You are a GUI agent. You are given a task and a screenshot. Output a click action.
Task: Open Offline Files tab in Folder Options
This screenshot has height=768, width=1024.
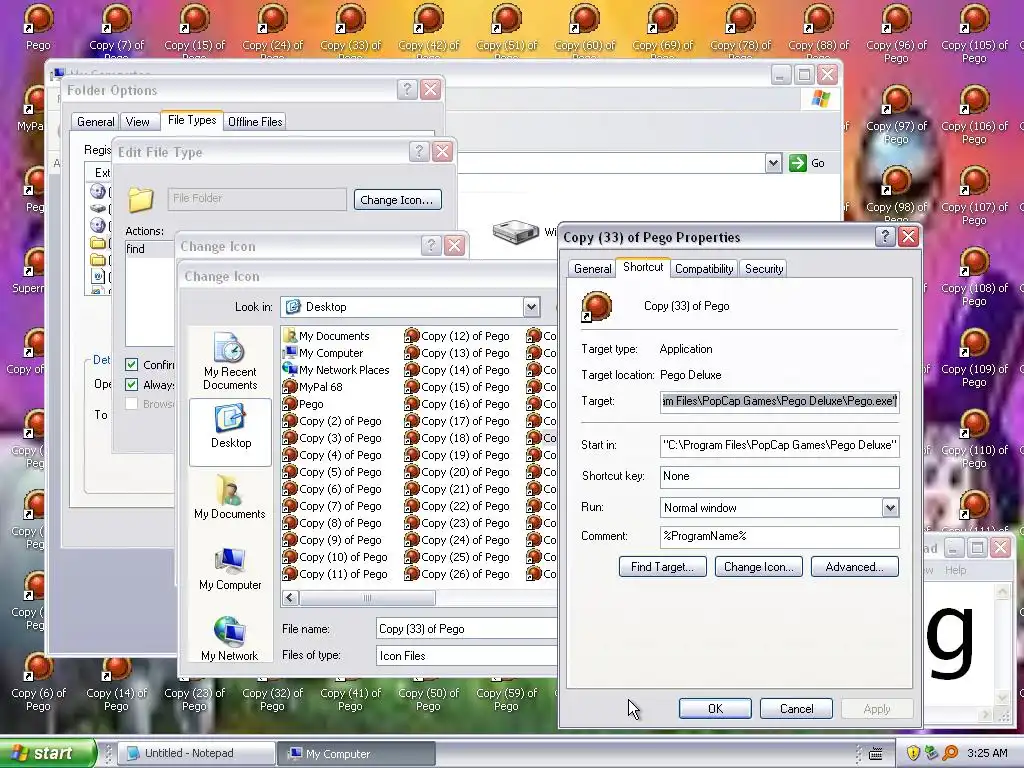255,121
